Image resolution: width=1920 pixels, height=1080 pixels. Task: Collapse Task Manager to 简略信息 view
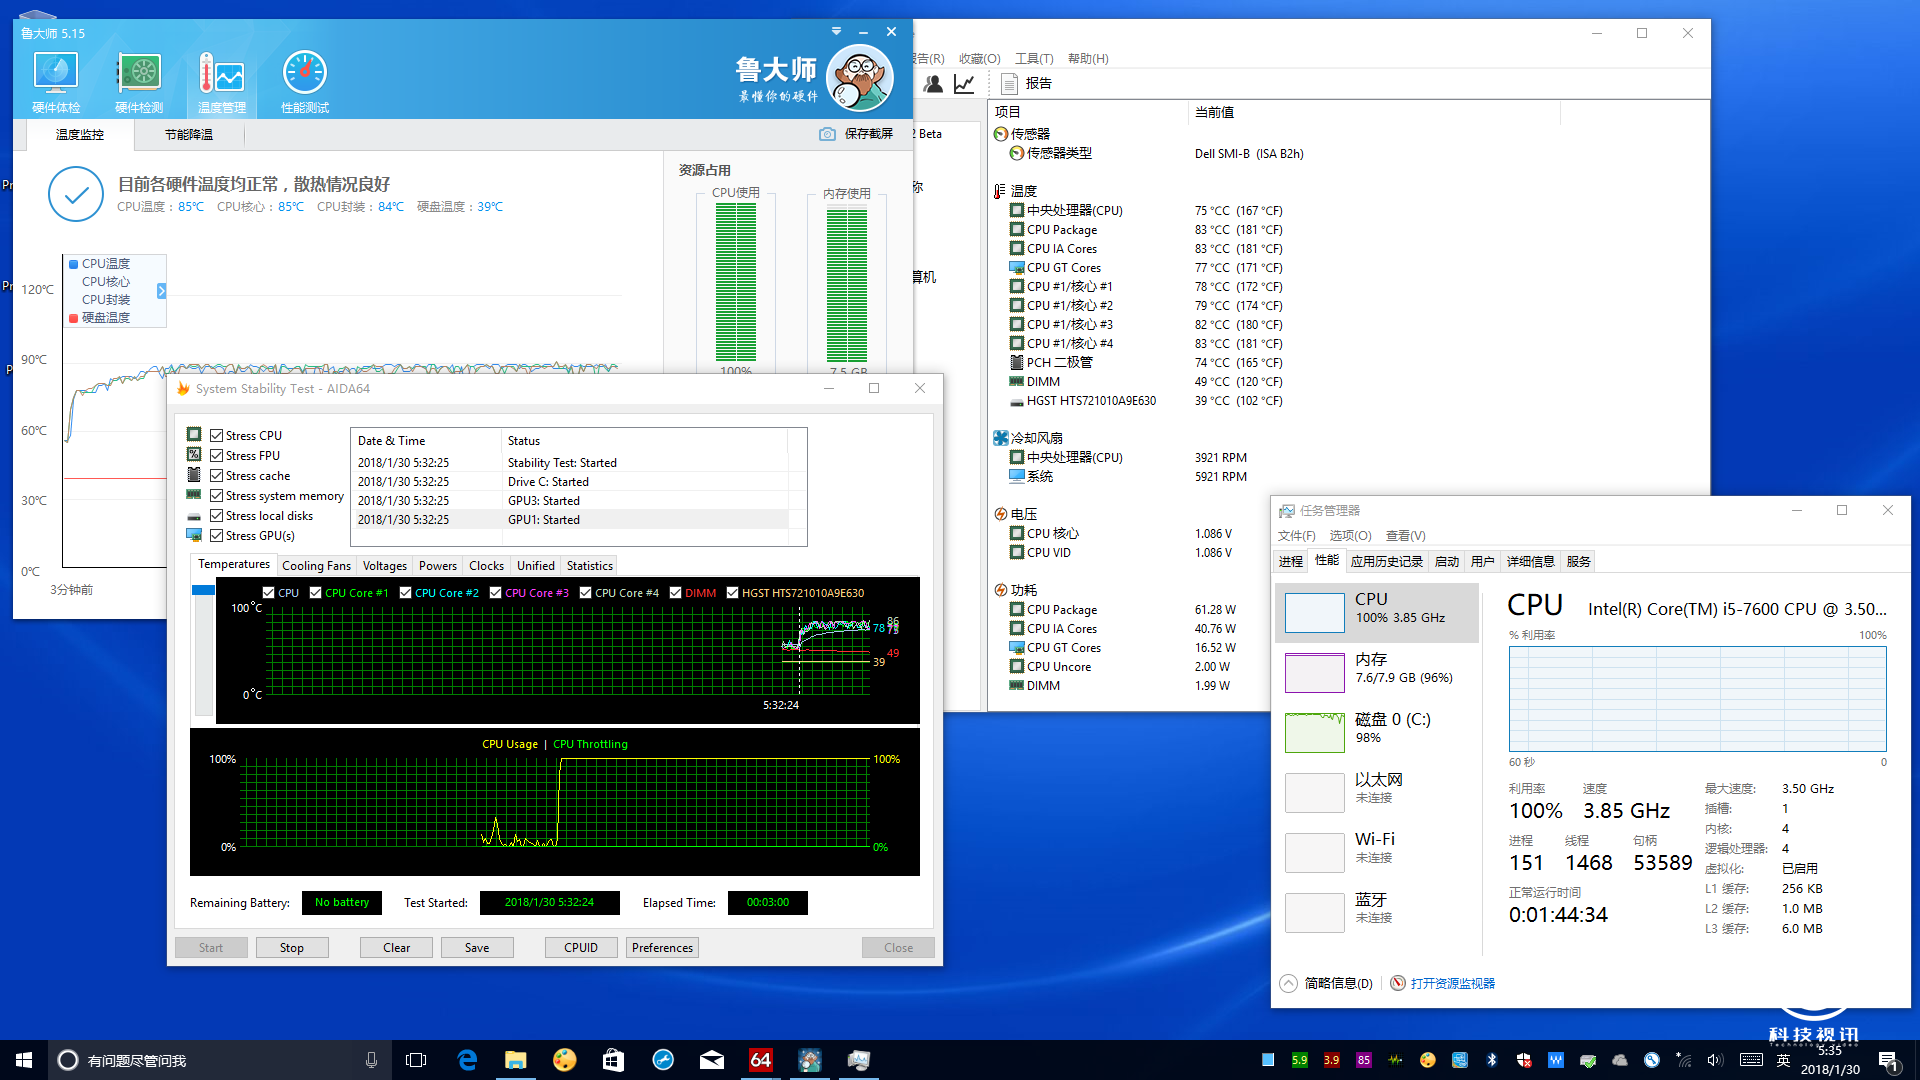(1327, 983)
